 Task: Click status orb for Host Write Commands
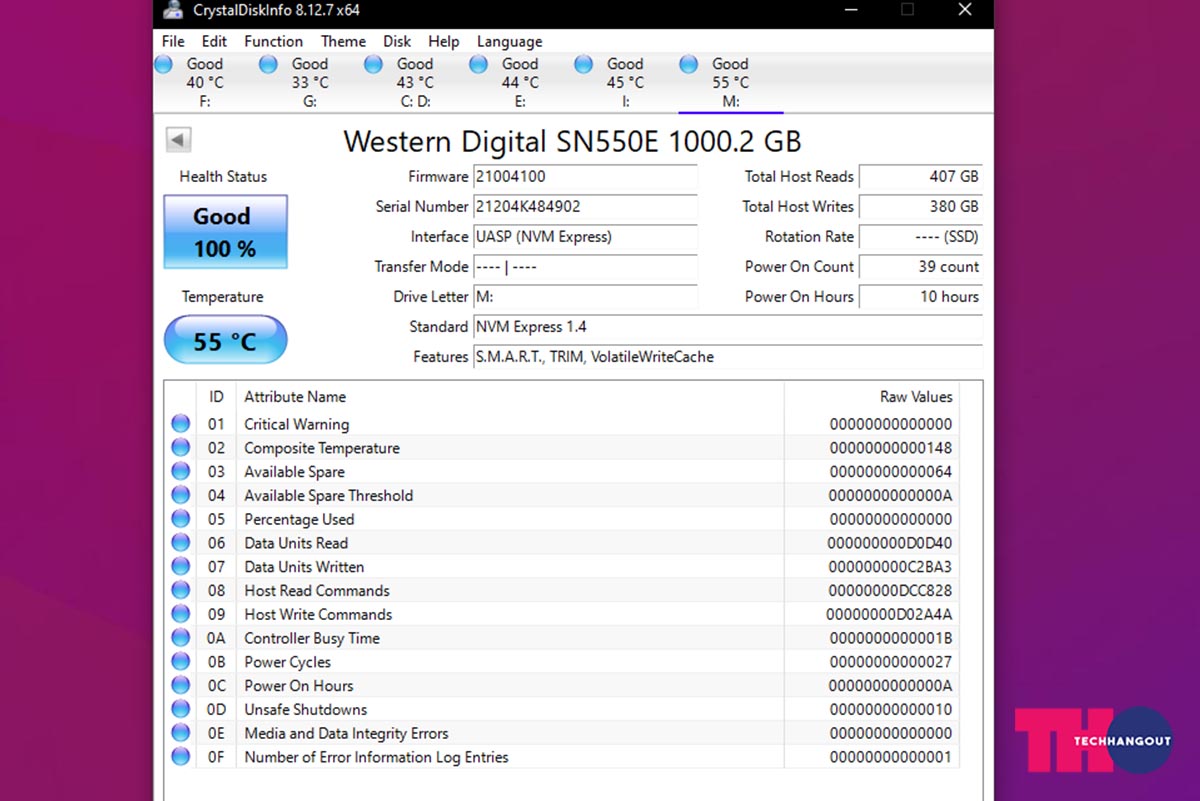point(181,614)
